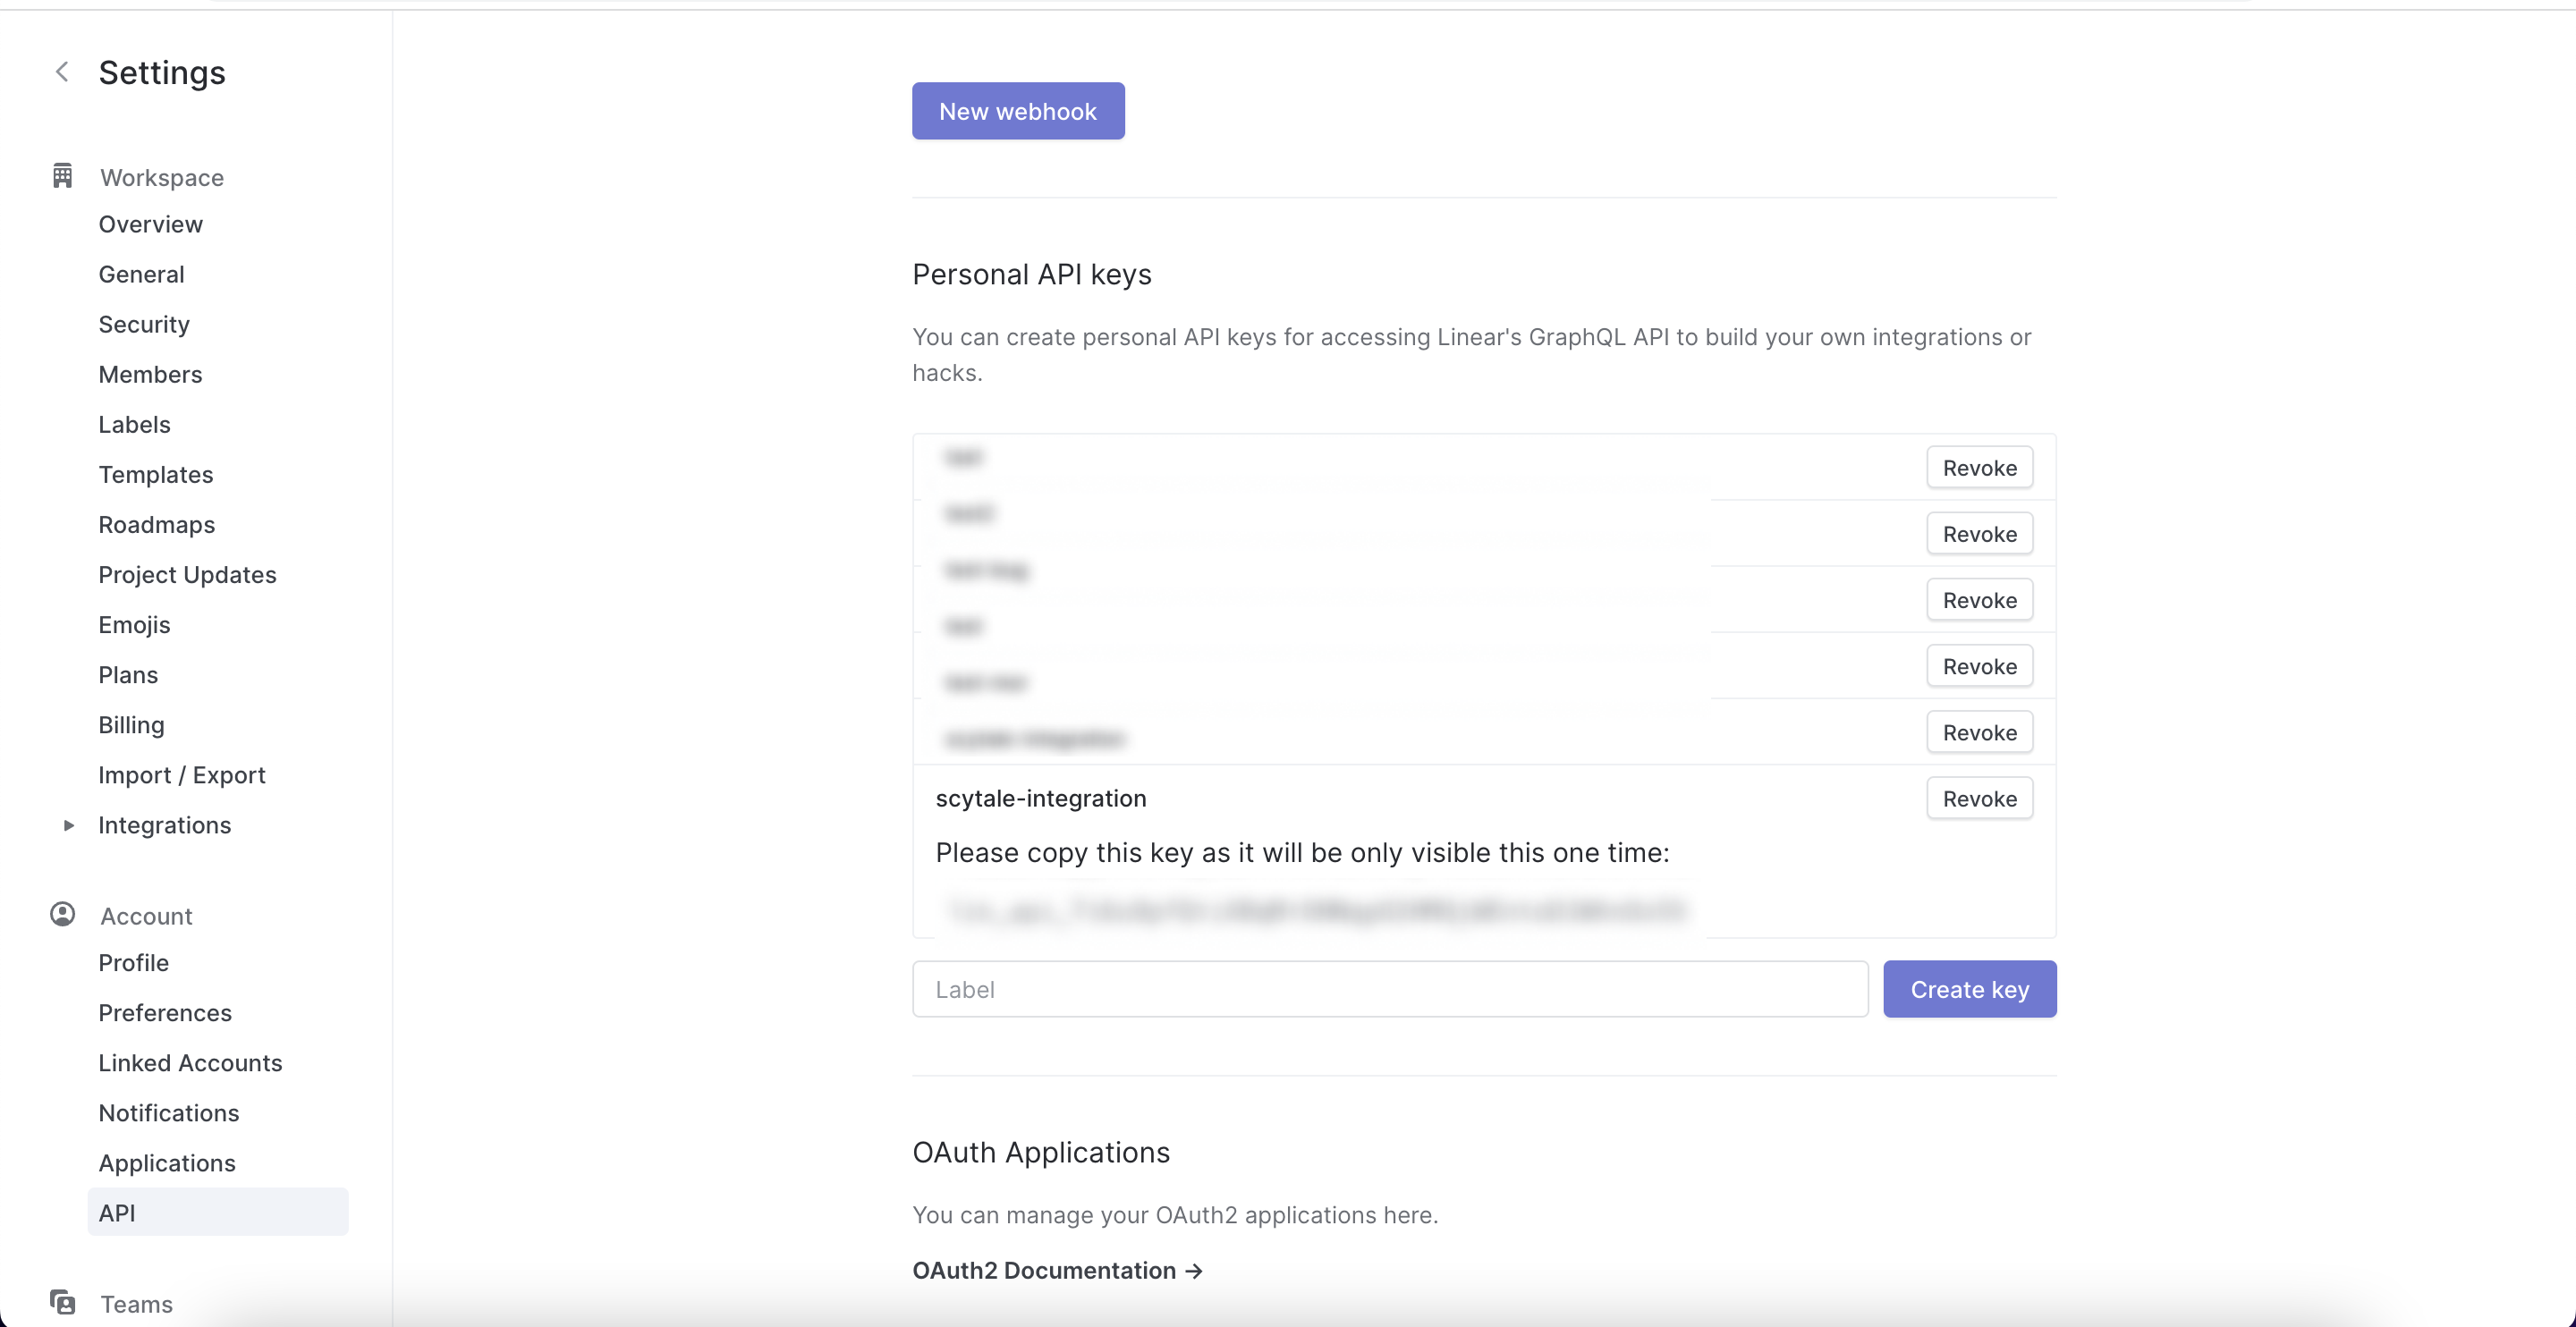
Task: Open Security settings
Action: pyautogui.click(x=143, y=324)
